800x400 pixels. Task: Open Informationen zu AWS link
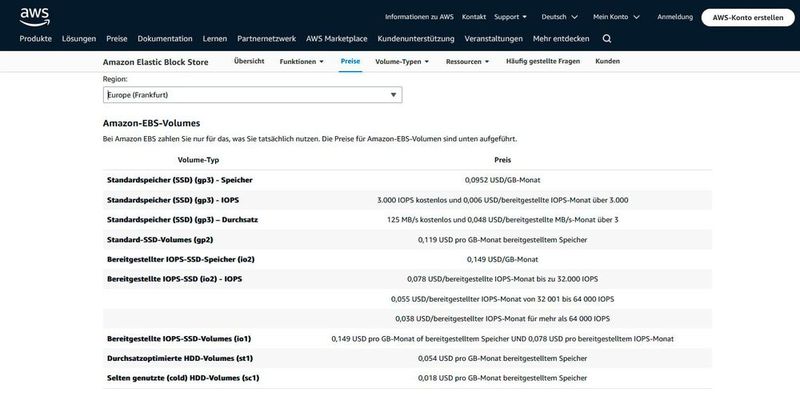[419, 17]
